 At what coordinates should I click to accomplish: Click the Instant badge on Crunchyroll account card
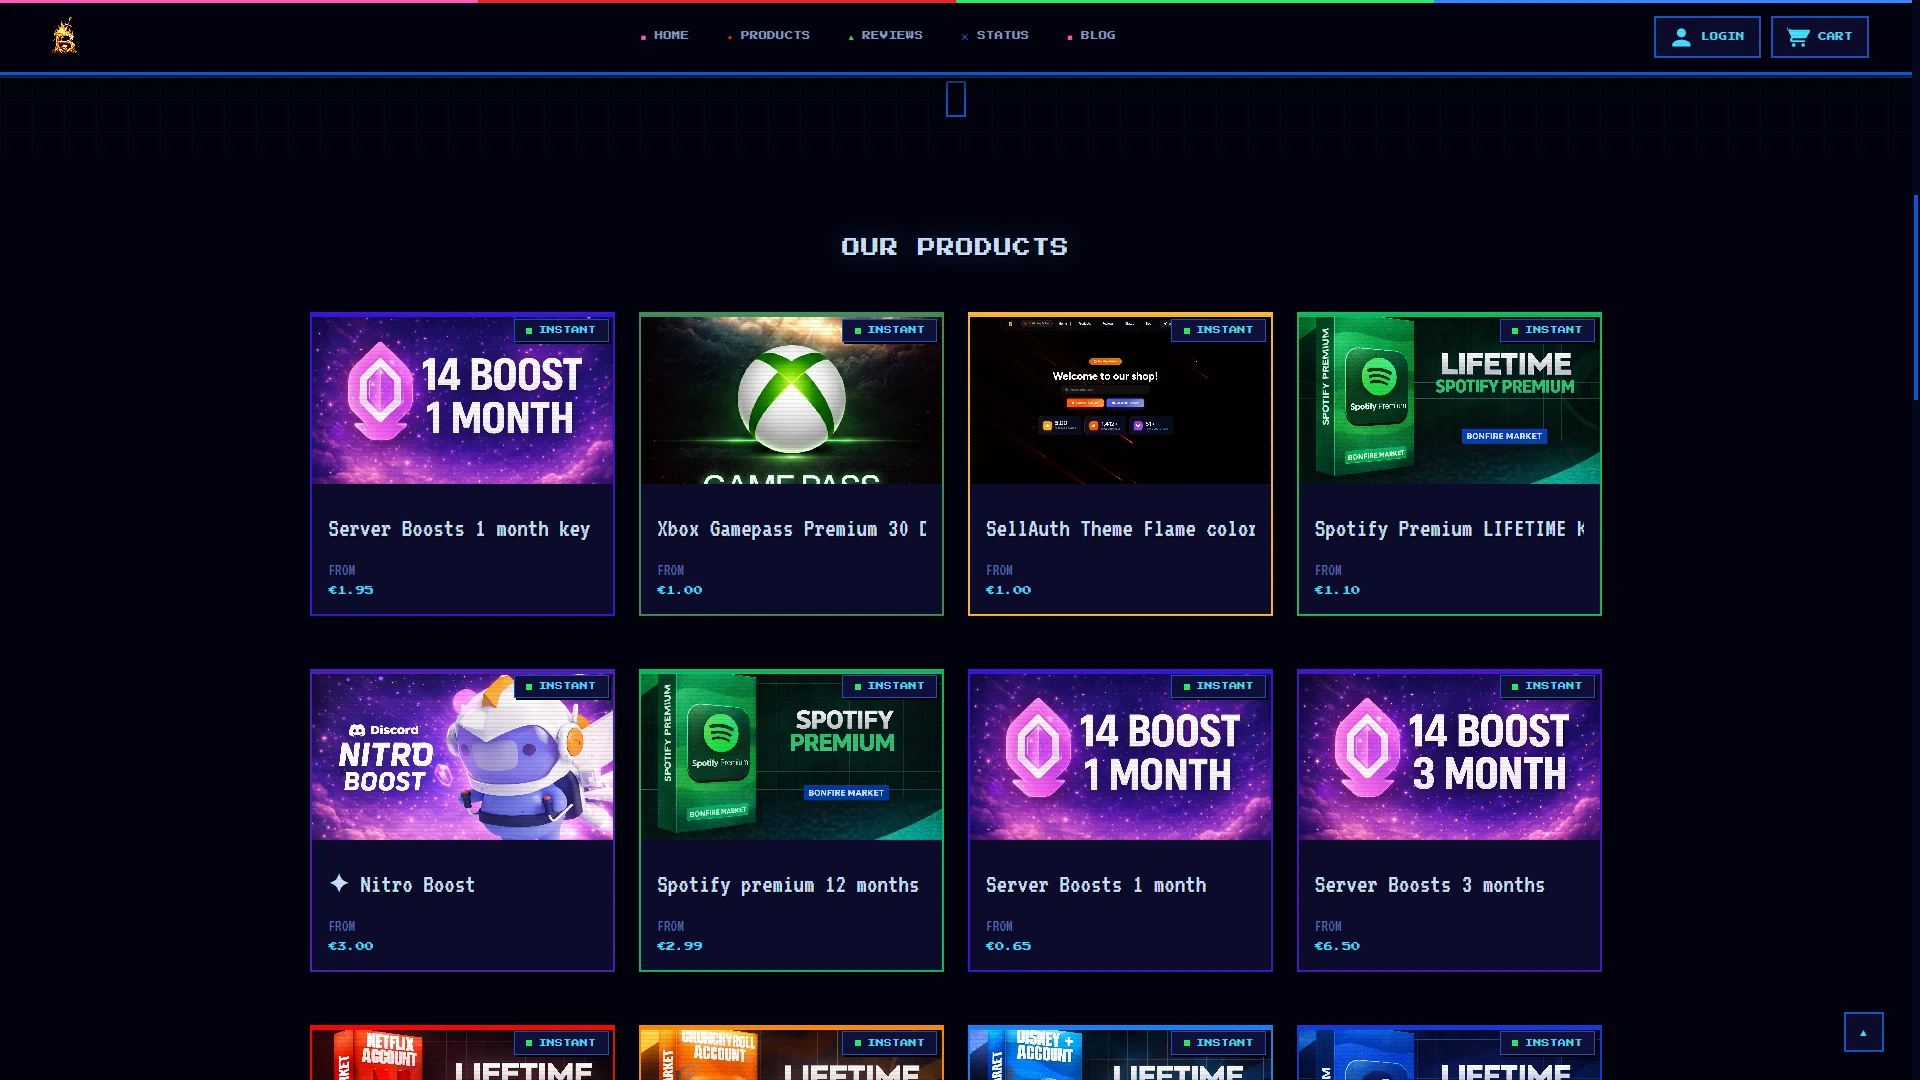pos(890,1043)
